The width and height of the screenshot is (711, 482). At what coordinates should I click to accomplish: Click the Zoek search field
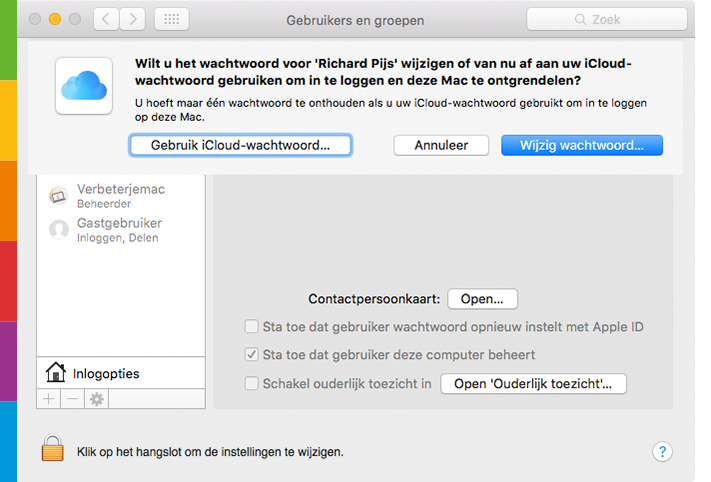coord(607,19)
